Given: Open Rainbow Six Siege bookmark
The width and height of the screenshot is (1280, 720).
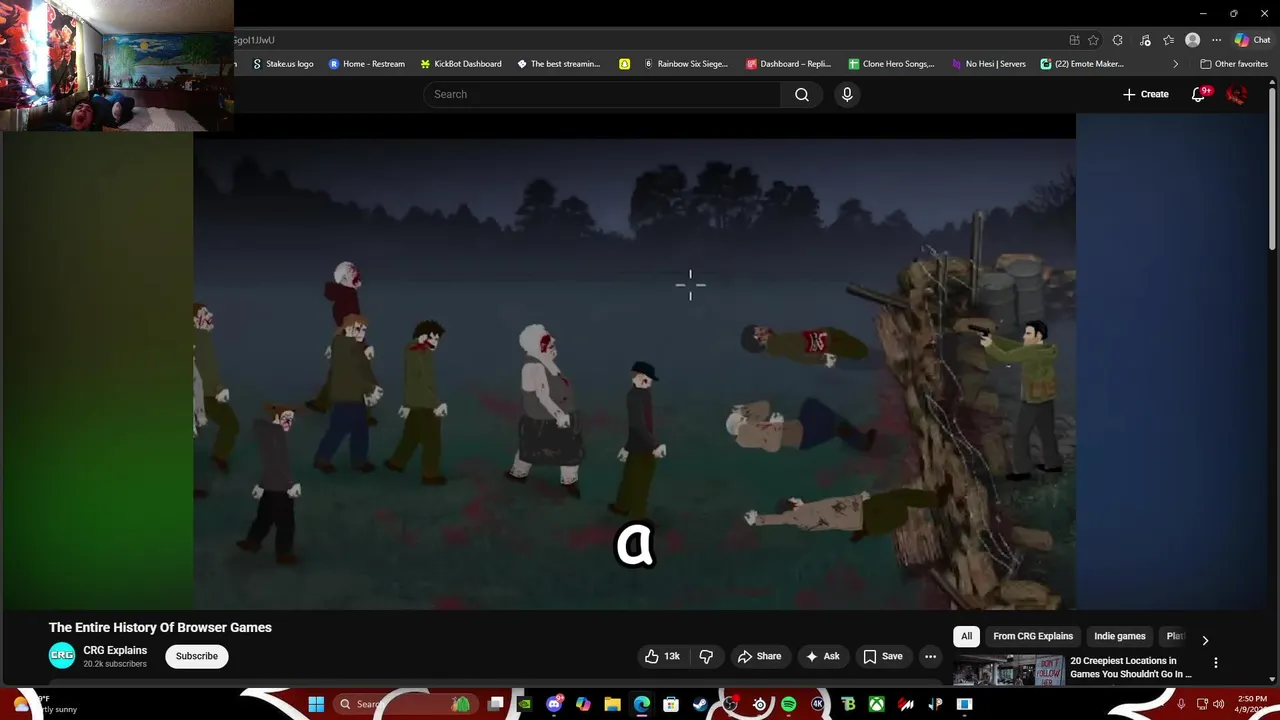Looking at the screenshot, I should [685, 64].
